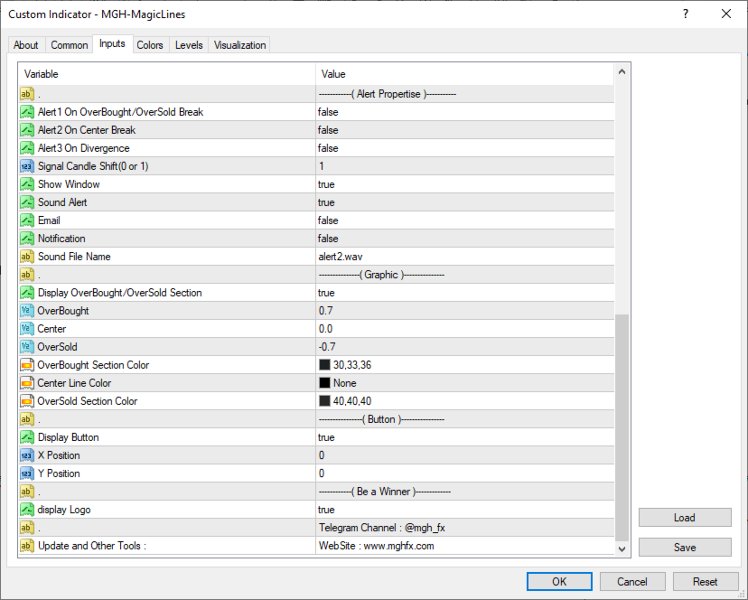Pick the OverBought Section Color swatch 30,33,36
Viewport: 748px width, 600px height.
(324, 365)
